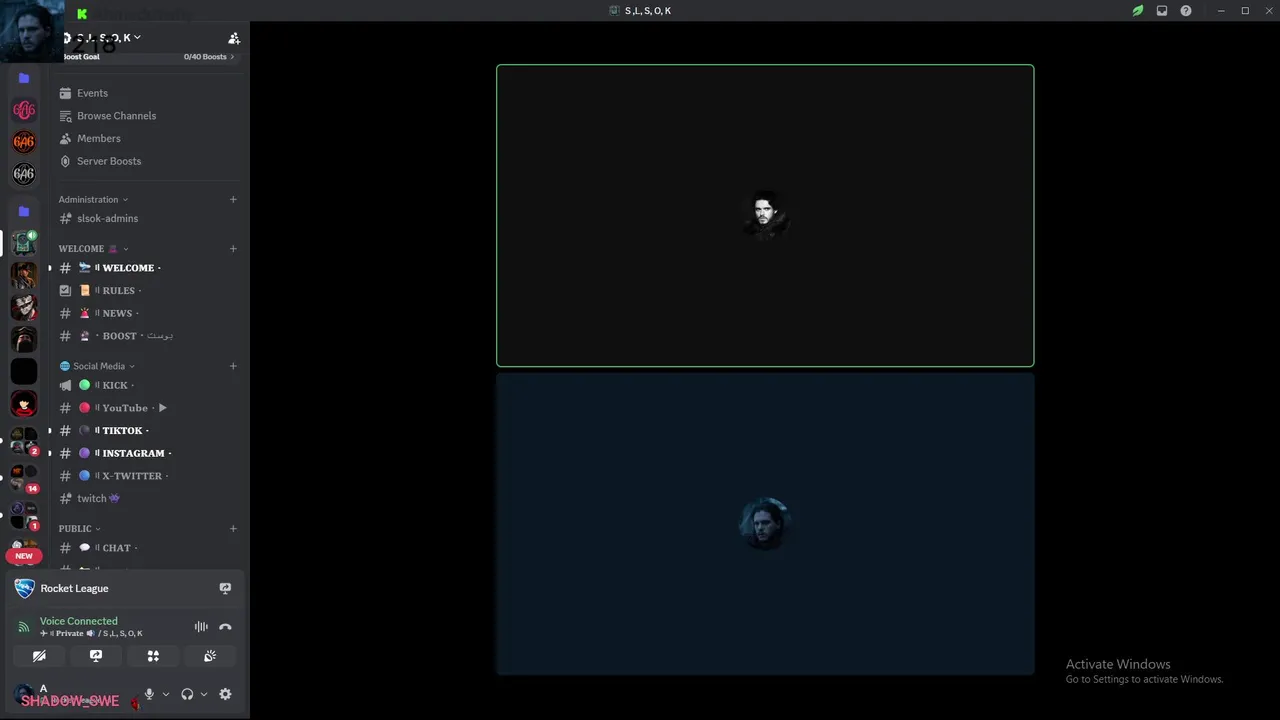Mute the microphone

149,694
